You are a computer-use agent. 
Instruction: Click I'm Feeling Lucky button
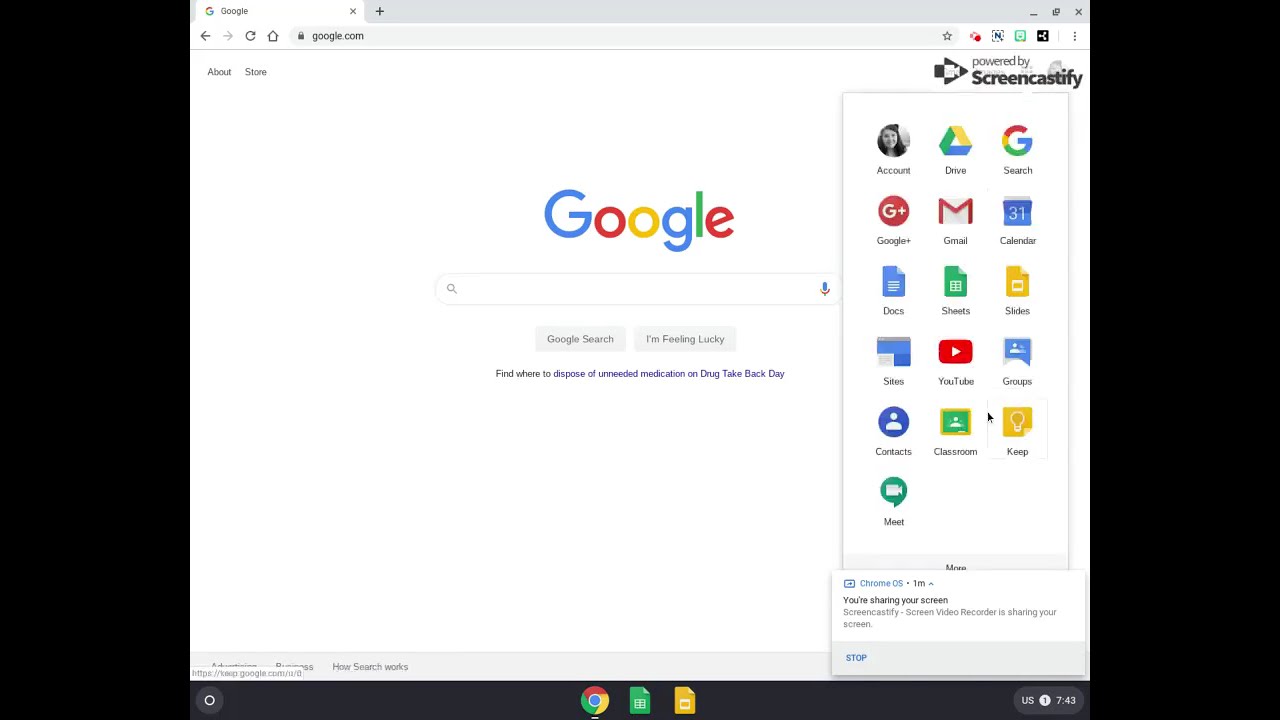point(685,339)
